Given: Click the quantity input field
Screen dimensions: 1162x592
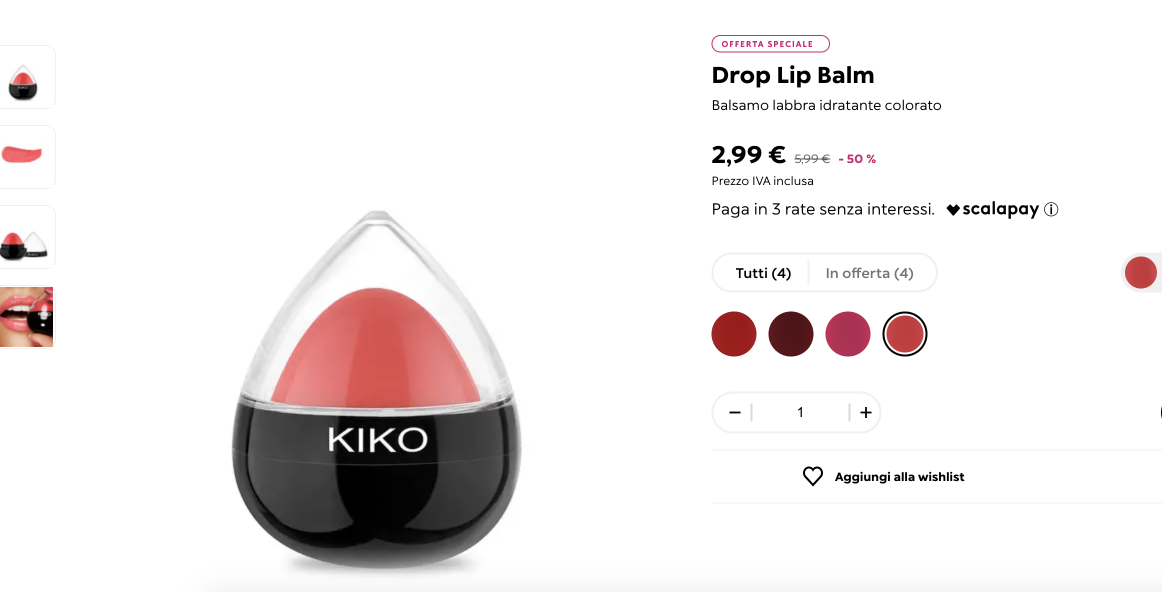Looking at the screenshot, I should pyautogui.click(x=800, y=413).
